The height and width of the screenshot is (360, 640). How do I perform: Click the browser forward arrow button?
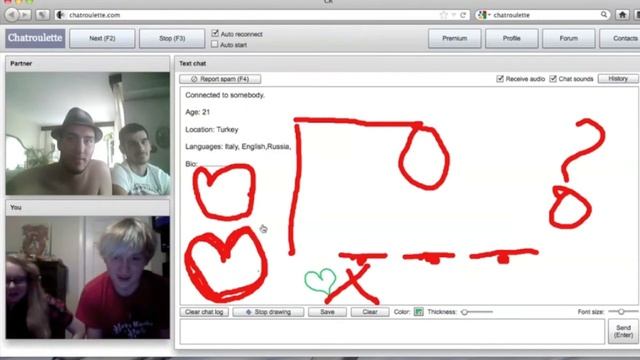pyautogui.click(x=24, y=15)
